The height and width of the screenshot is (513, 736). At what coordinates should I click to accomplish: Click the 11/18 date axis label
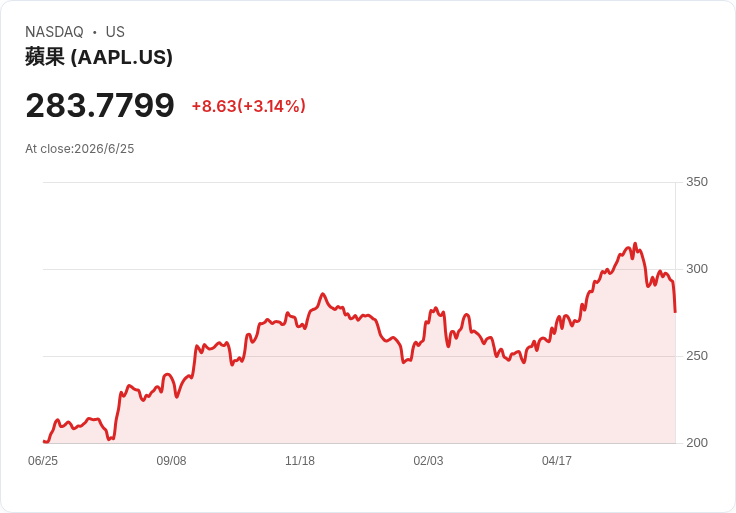[300, 460]
